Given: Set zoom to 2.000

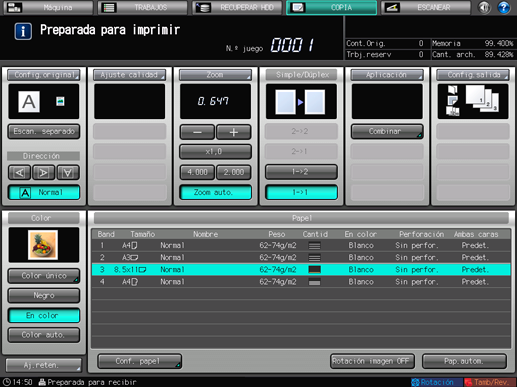Looking at the screenshot, I should (234, 172).
